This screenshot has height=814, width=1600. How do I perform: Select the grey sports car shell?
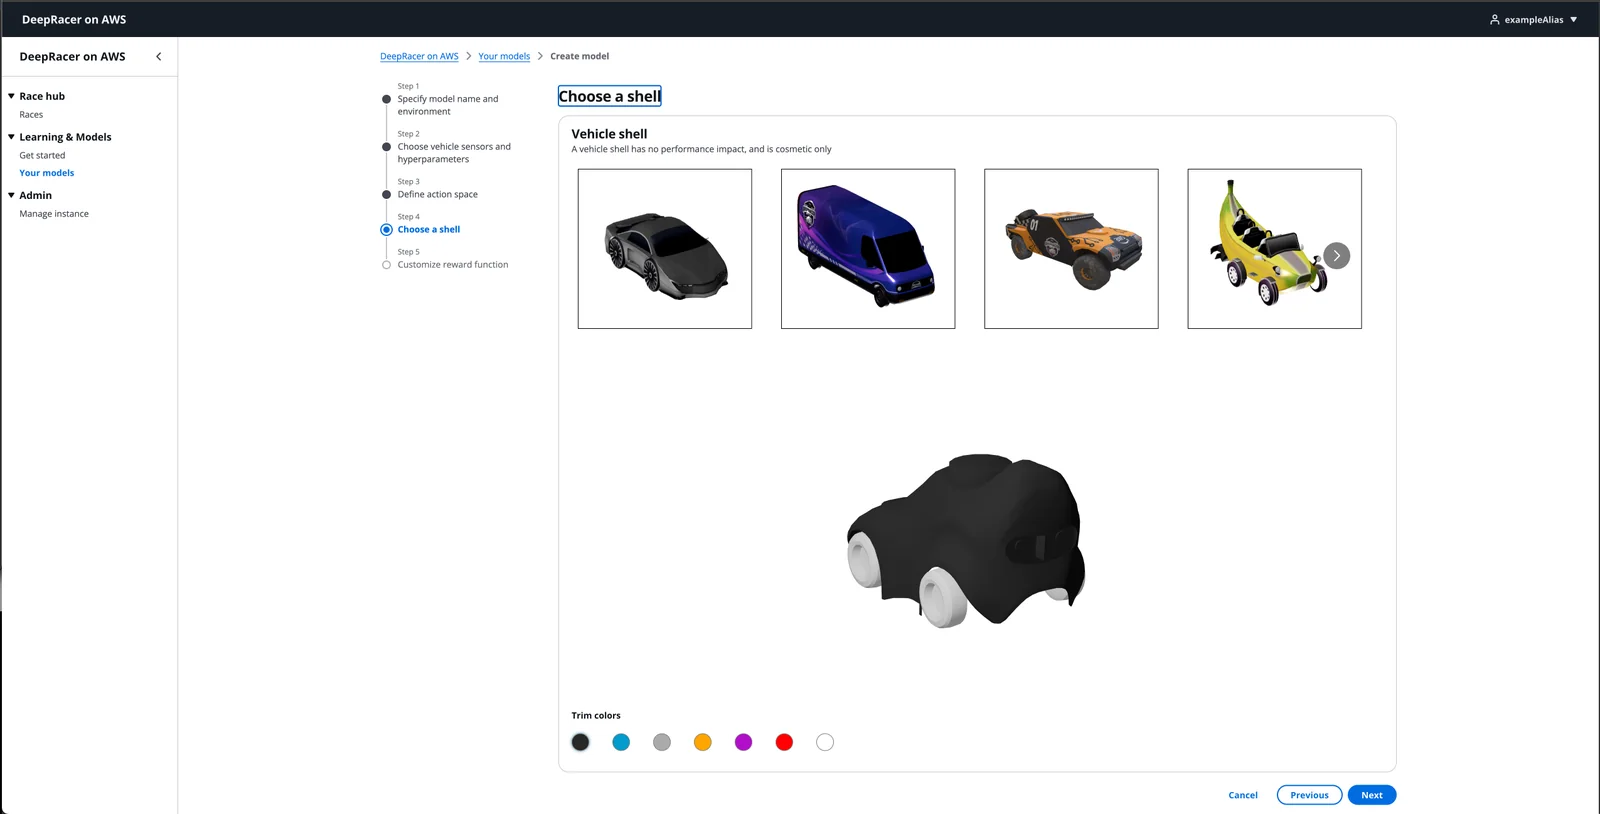[x=665, y=249]
